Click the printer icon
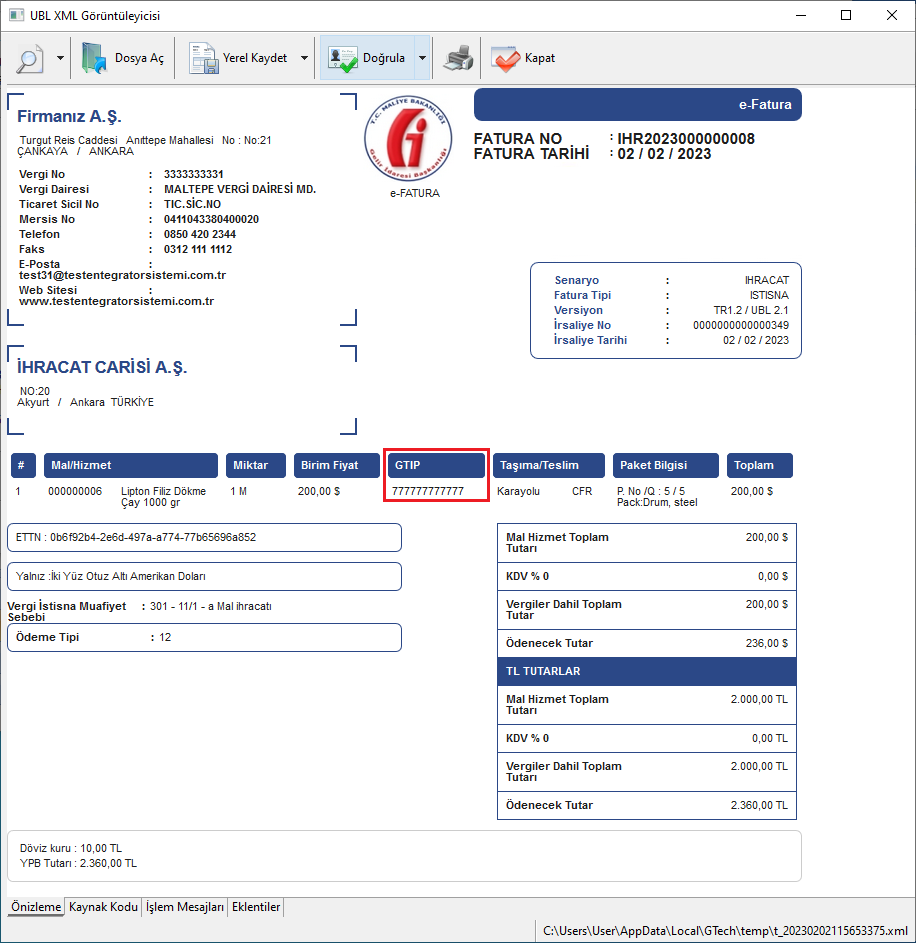 pyautogui.click(x=458, y=58)
